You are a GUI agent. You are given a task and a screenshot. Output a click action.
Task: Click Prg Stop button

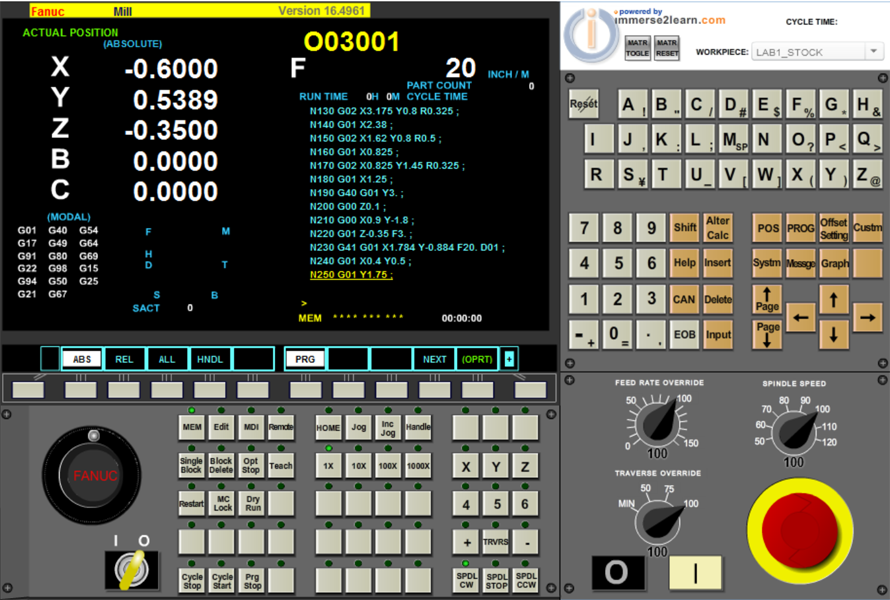click(x=253, y=580)
